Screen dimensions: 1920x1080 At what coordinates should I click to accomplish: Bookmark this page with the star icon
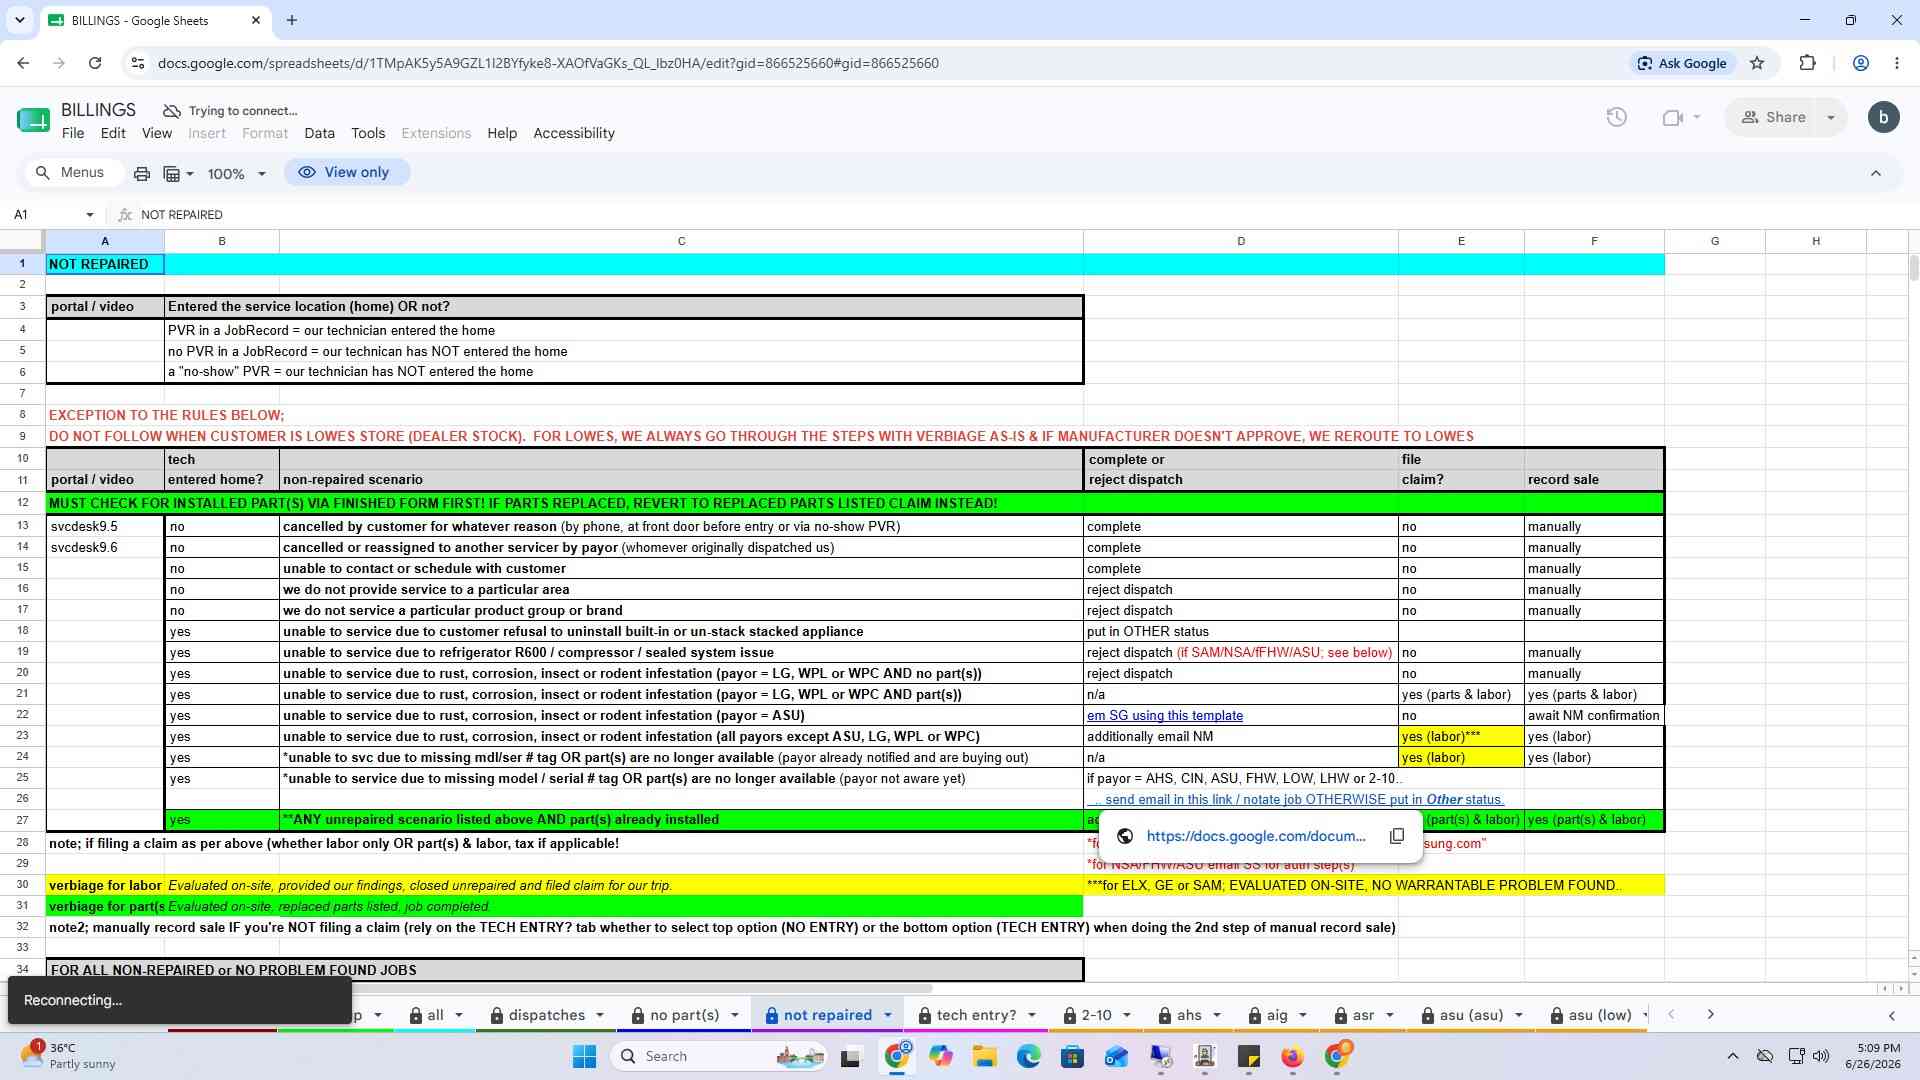click(x=1757, y=63)
